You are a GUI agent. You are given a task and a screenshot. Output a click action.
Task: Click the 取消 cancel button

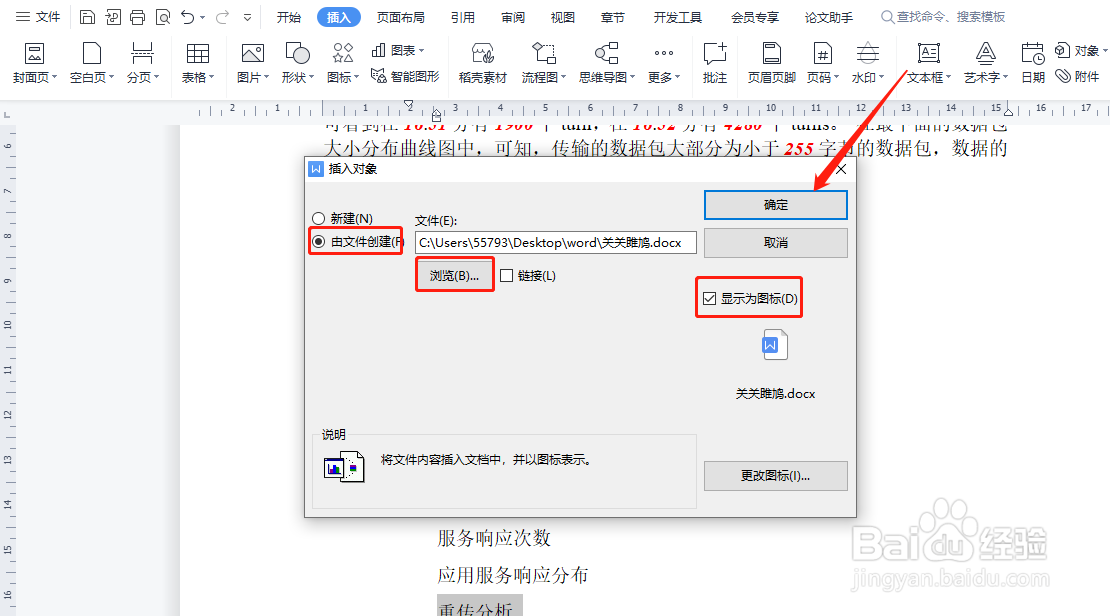[776, 242]
